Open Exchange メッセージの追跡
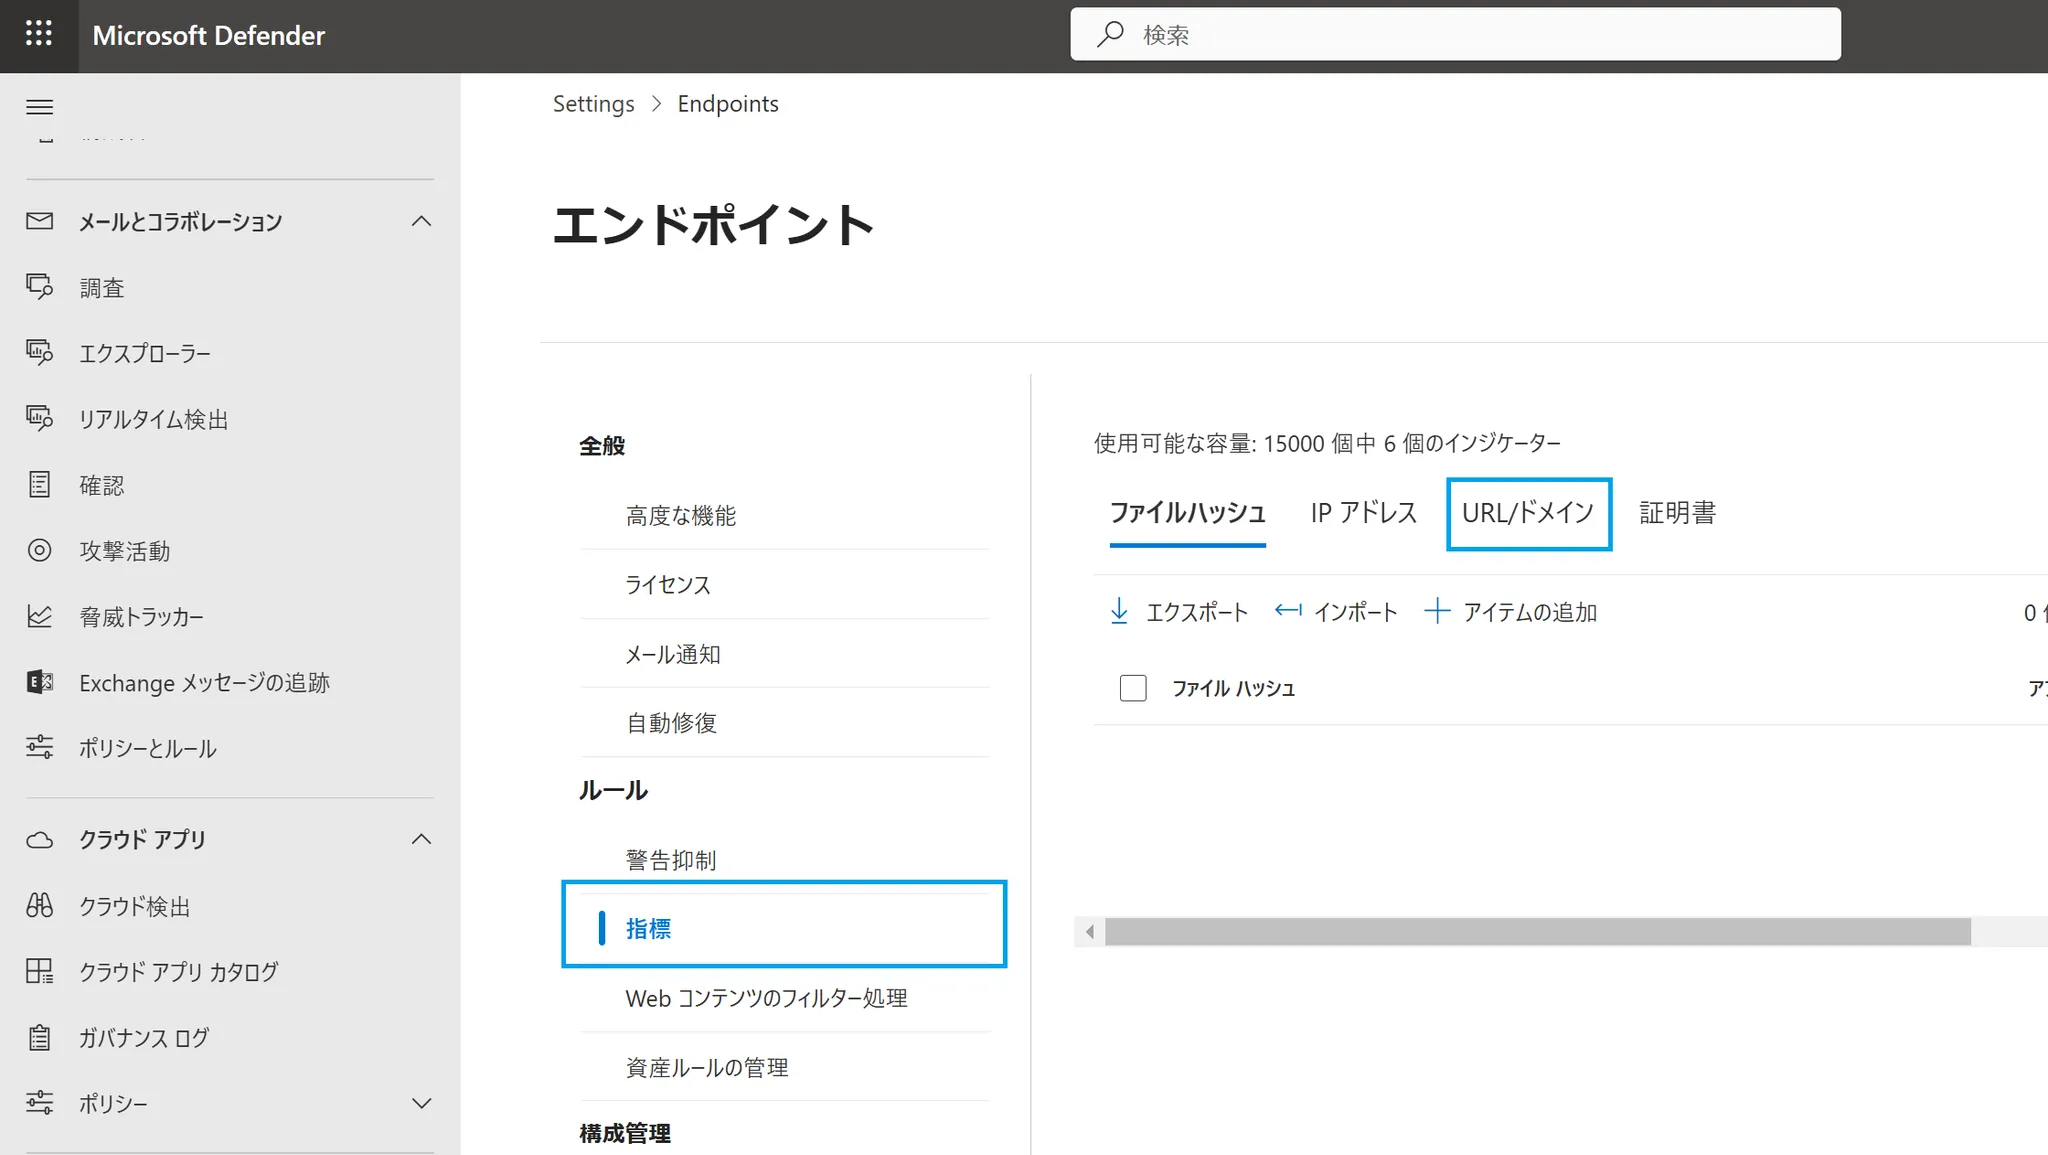The height and width of the screenshot is (1155, 2048). tap(204, 683)
